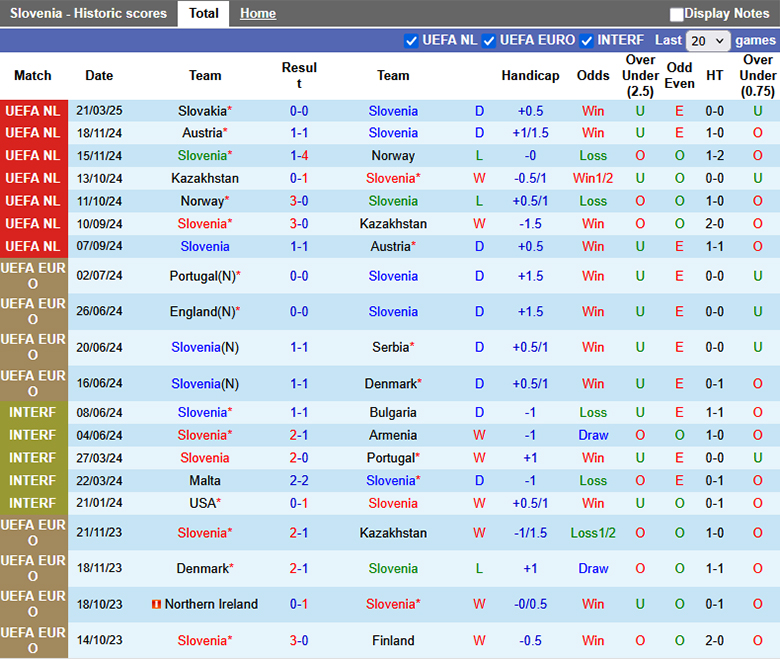
Task: Open Norway team in 15/11/24 row
Action: pos(393,156)
